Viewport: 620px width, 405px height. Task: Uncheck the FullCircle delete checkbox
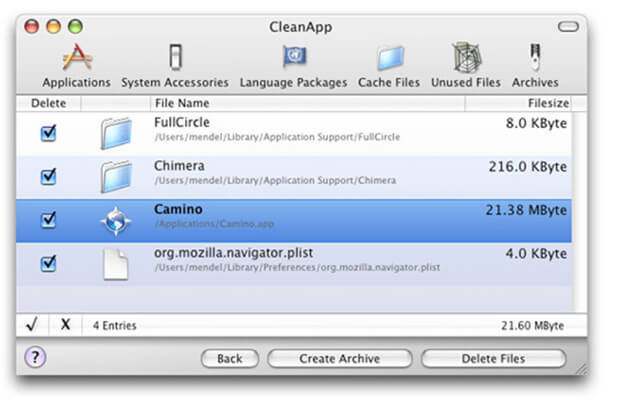tap(48, 133)
